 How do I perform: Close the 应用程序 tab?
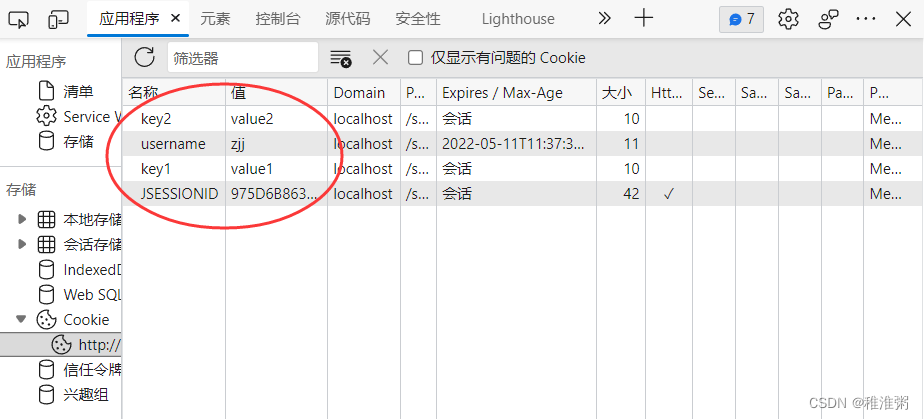pyautogui.click(x=175, y=18)
